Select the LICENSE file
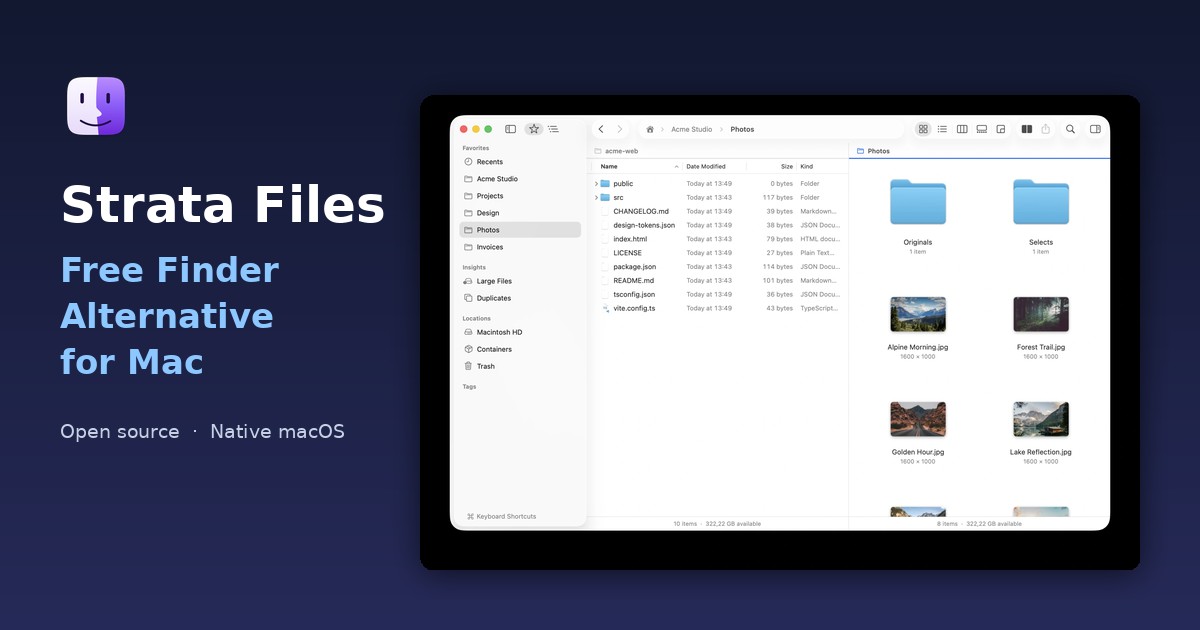Image resolution: width=1200 pixels, height=630 pixels. click(718, 253)
